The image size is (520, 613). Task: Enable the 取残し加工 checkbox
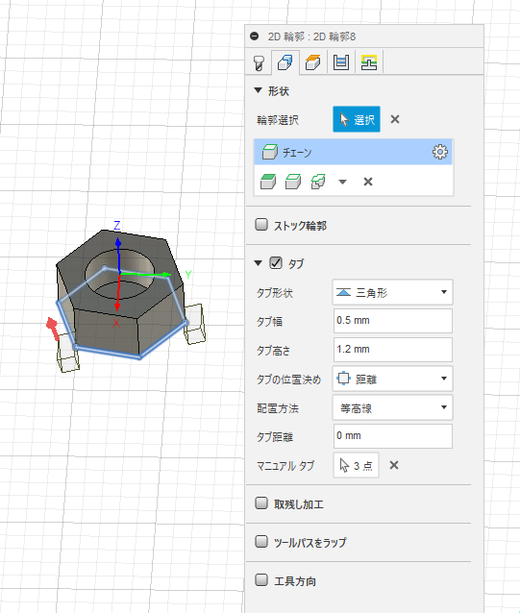click(x=261, y=503)
